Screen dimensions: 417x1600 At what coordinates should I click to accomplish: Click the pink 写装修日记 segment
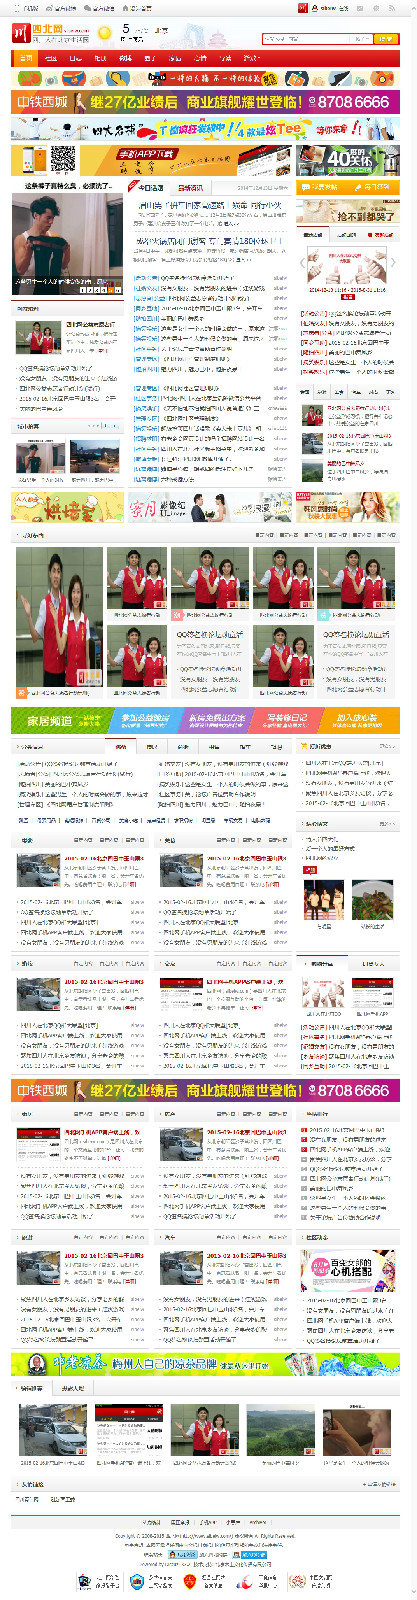coord(287,720)
